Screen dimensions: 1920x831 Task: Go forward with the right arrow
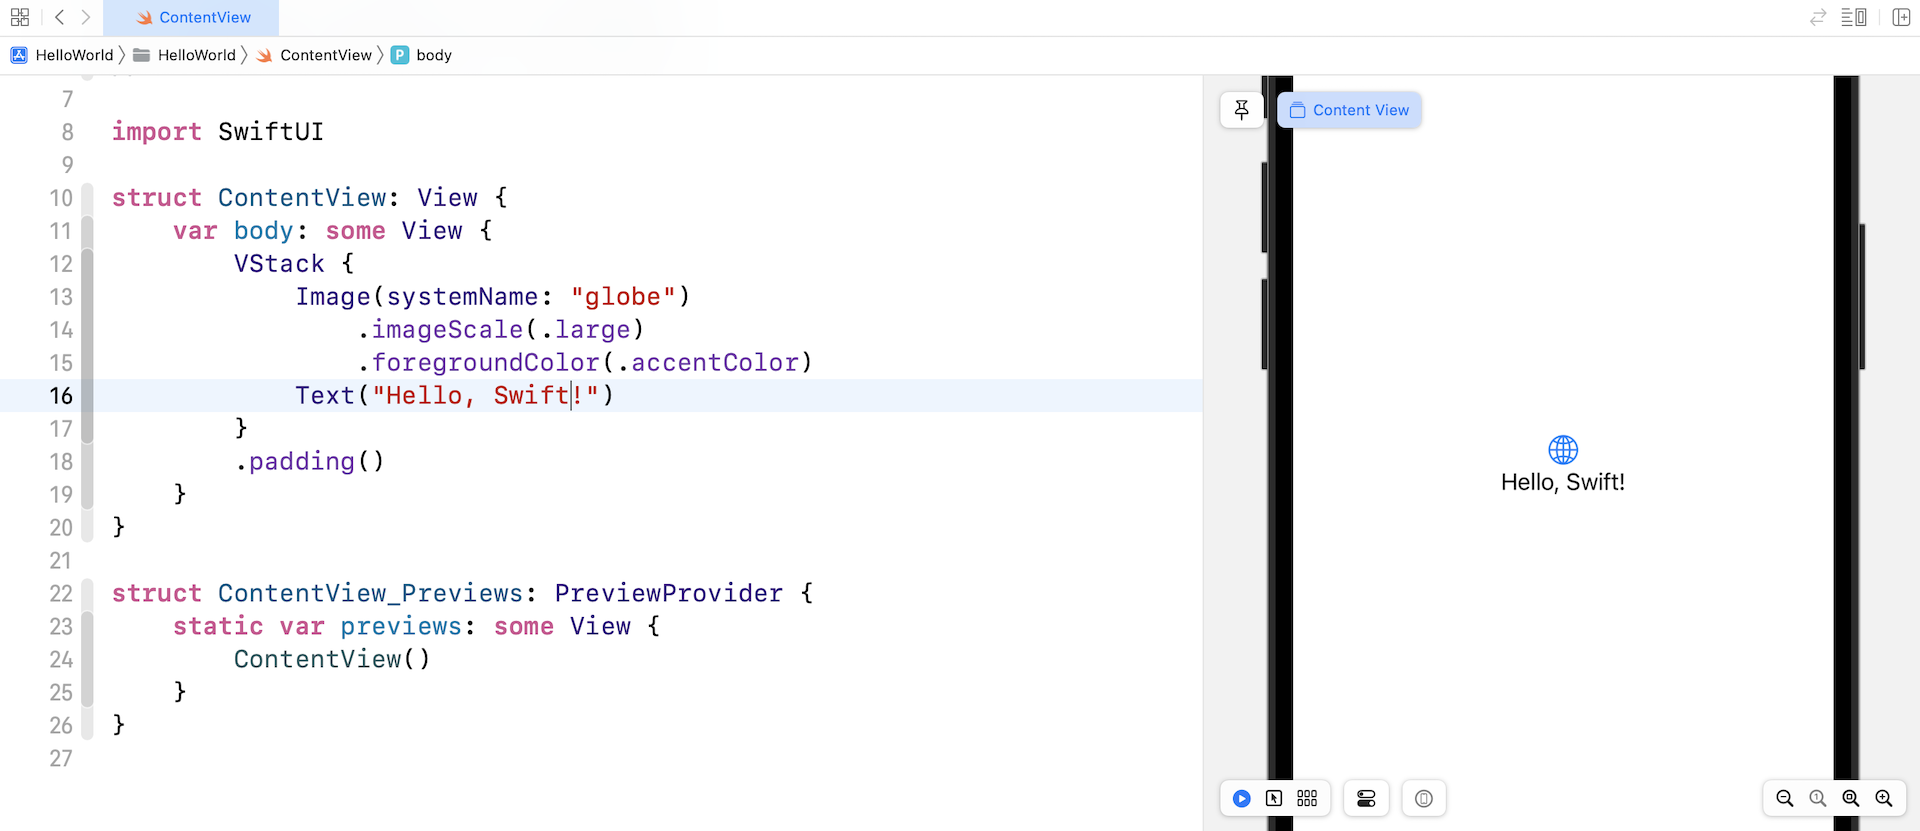86,17
